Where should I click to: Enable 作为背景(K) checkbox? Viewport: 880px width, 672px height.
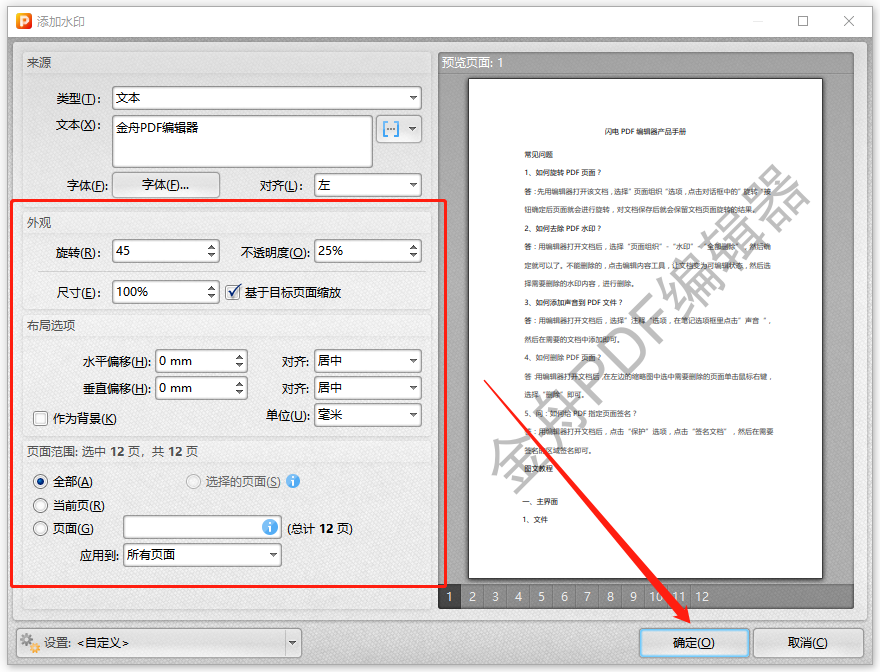40,418
